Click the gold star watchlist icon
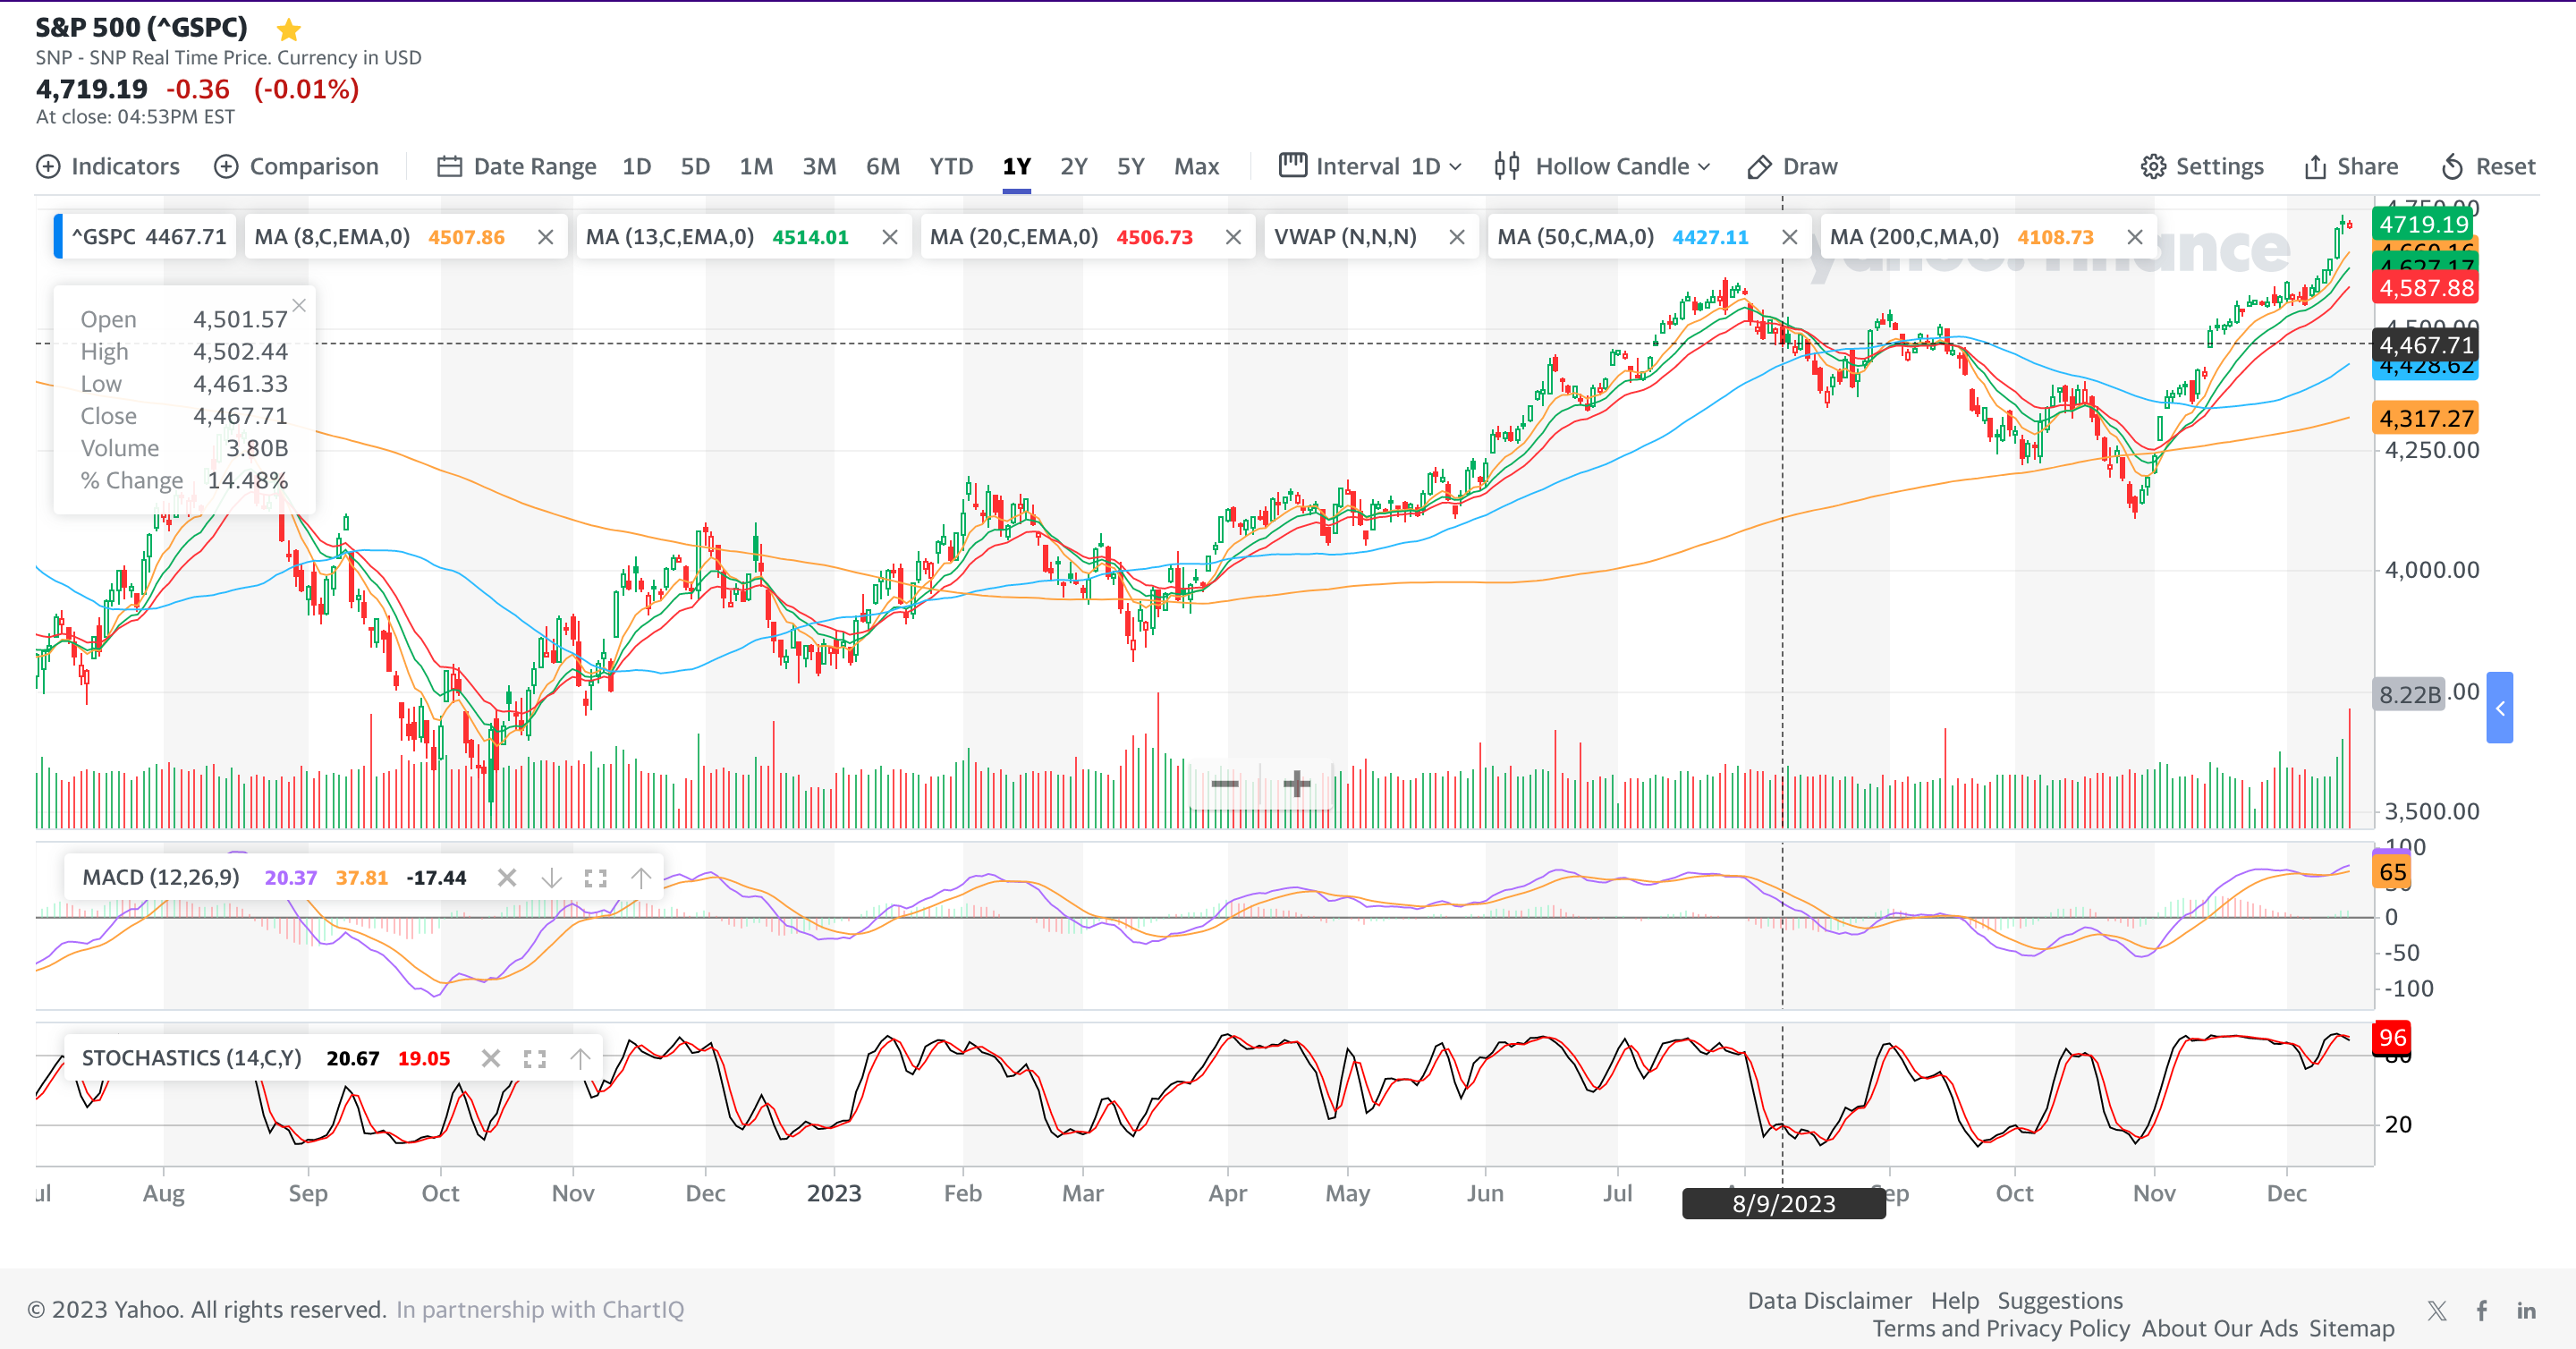 click(x=289, y=29)
